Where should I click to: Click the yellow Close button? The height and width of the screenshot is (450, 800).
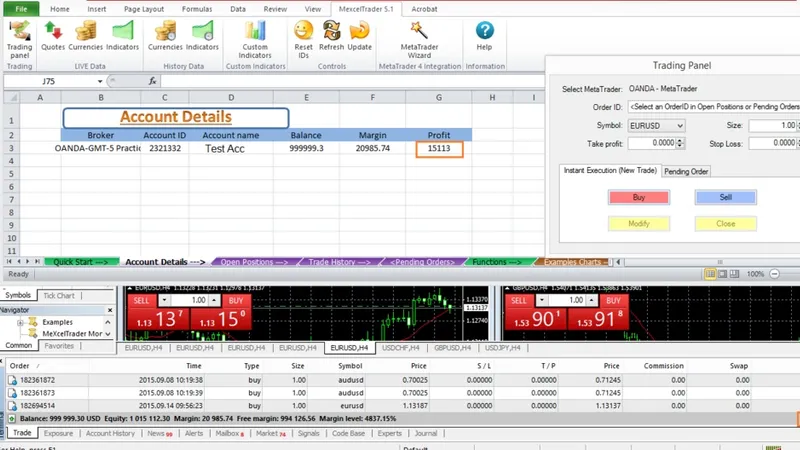[726, 223]
